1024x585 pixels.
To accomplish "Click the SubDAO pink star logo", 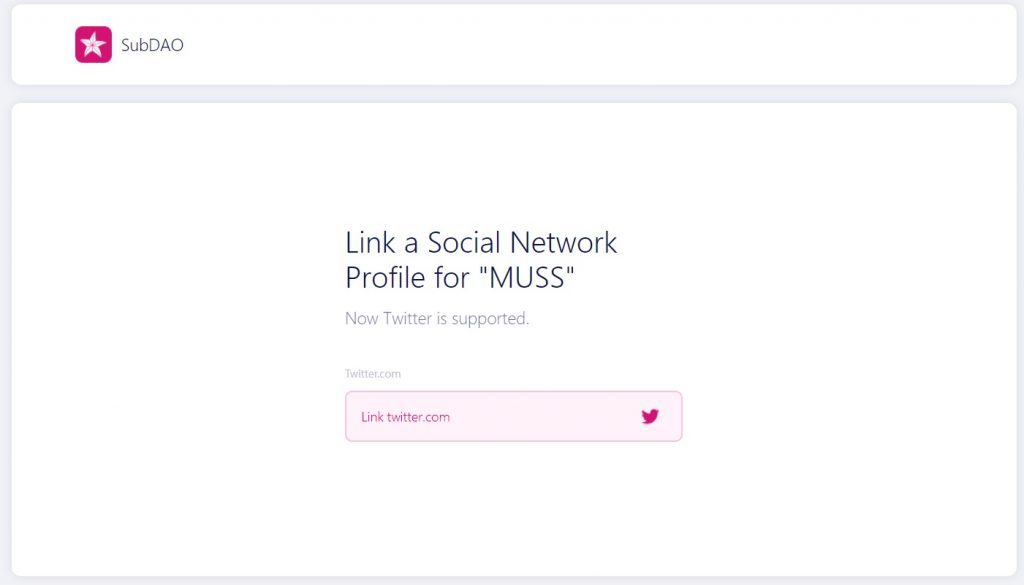I will (x=93, y=44).
